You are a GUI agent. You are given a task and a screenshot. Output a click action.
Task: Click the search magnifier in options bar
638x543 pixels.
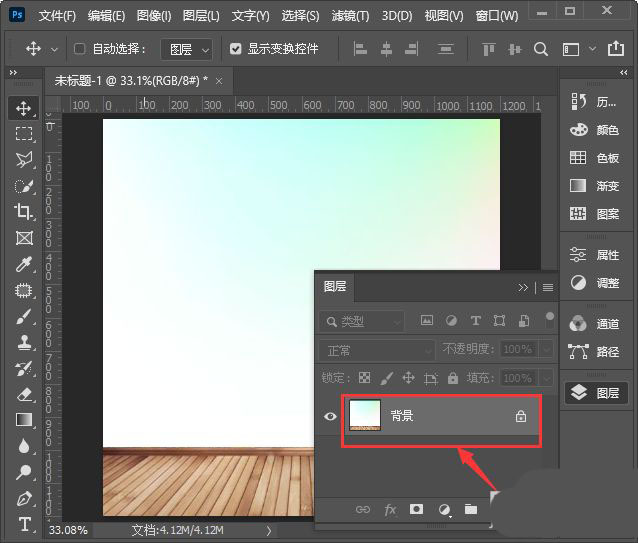coord(541,50)
